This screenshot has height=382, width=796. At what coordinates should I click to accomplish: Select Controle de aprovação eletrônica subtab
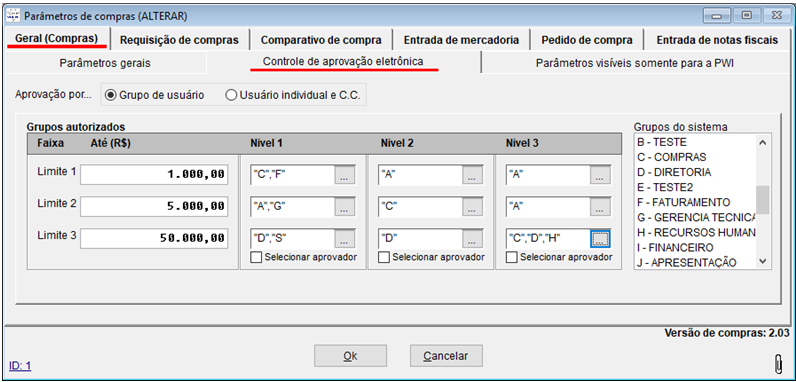point(343,62)
